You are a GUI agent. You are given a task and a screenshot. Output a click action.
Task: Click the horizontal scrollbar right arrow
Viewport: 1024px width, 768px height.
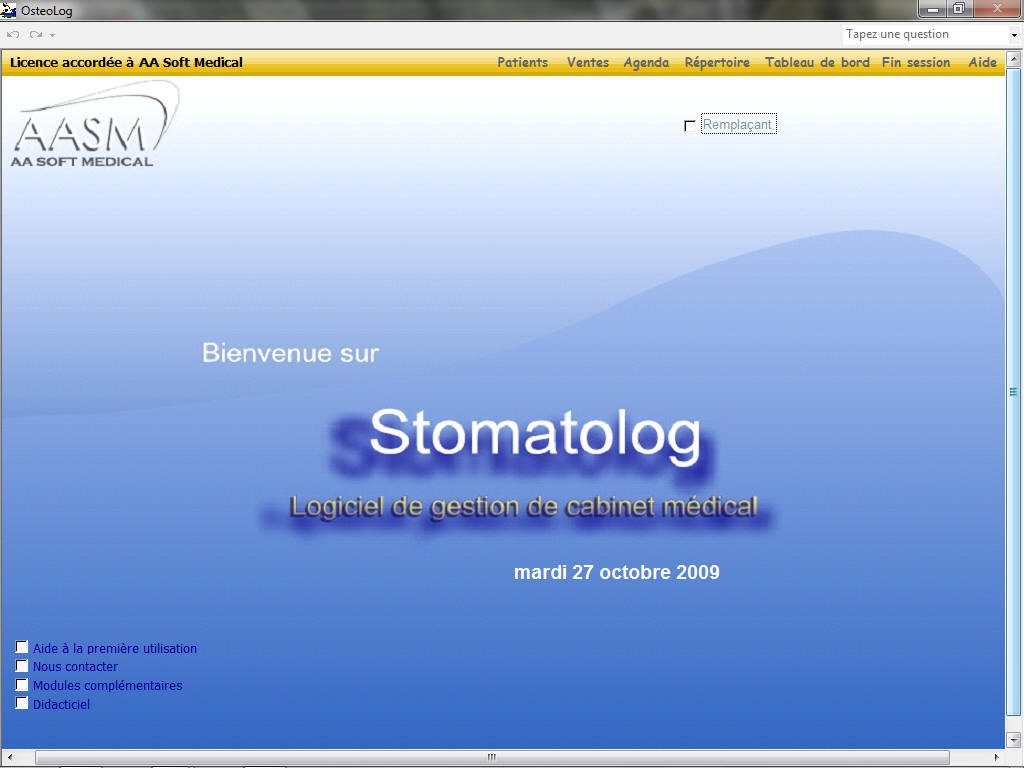(996, 758)
